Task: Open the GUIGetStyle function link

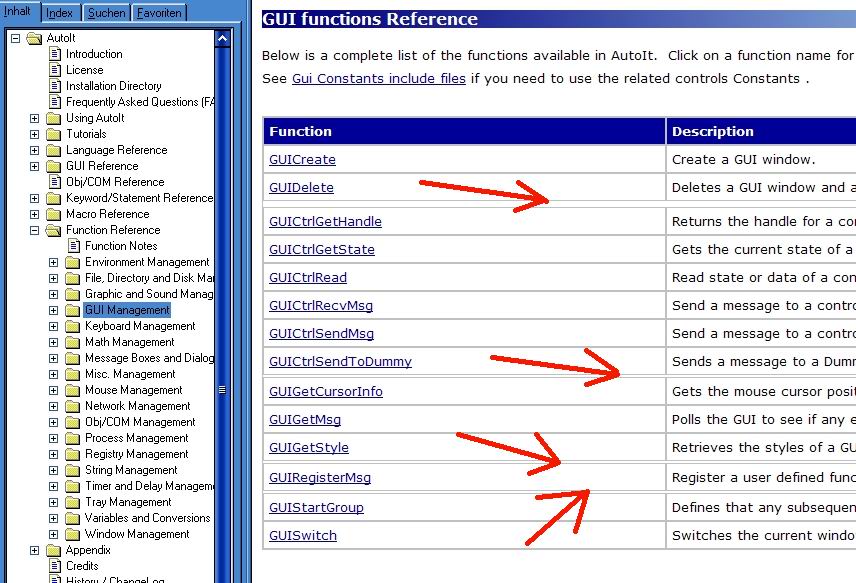Action: pos(309,447)
